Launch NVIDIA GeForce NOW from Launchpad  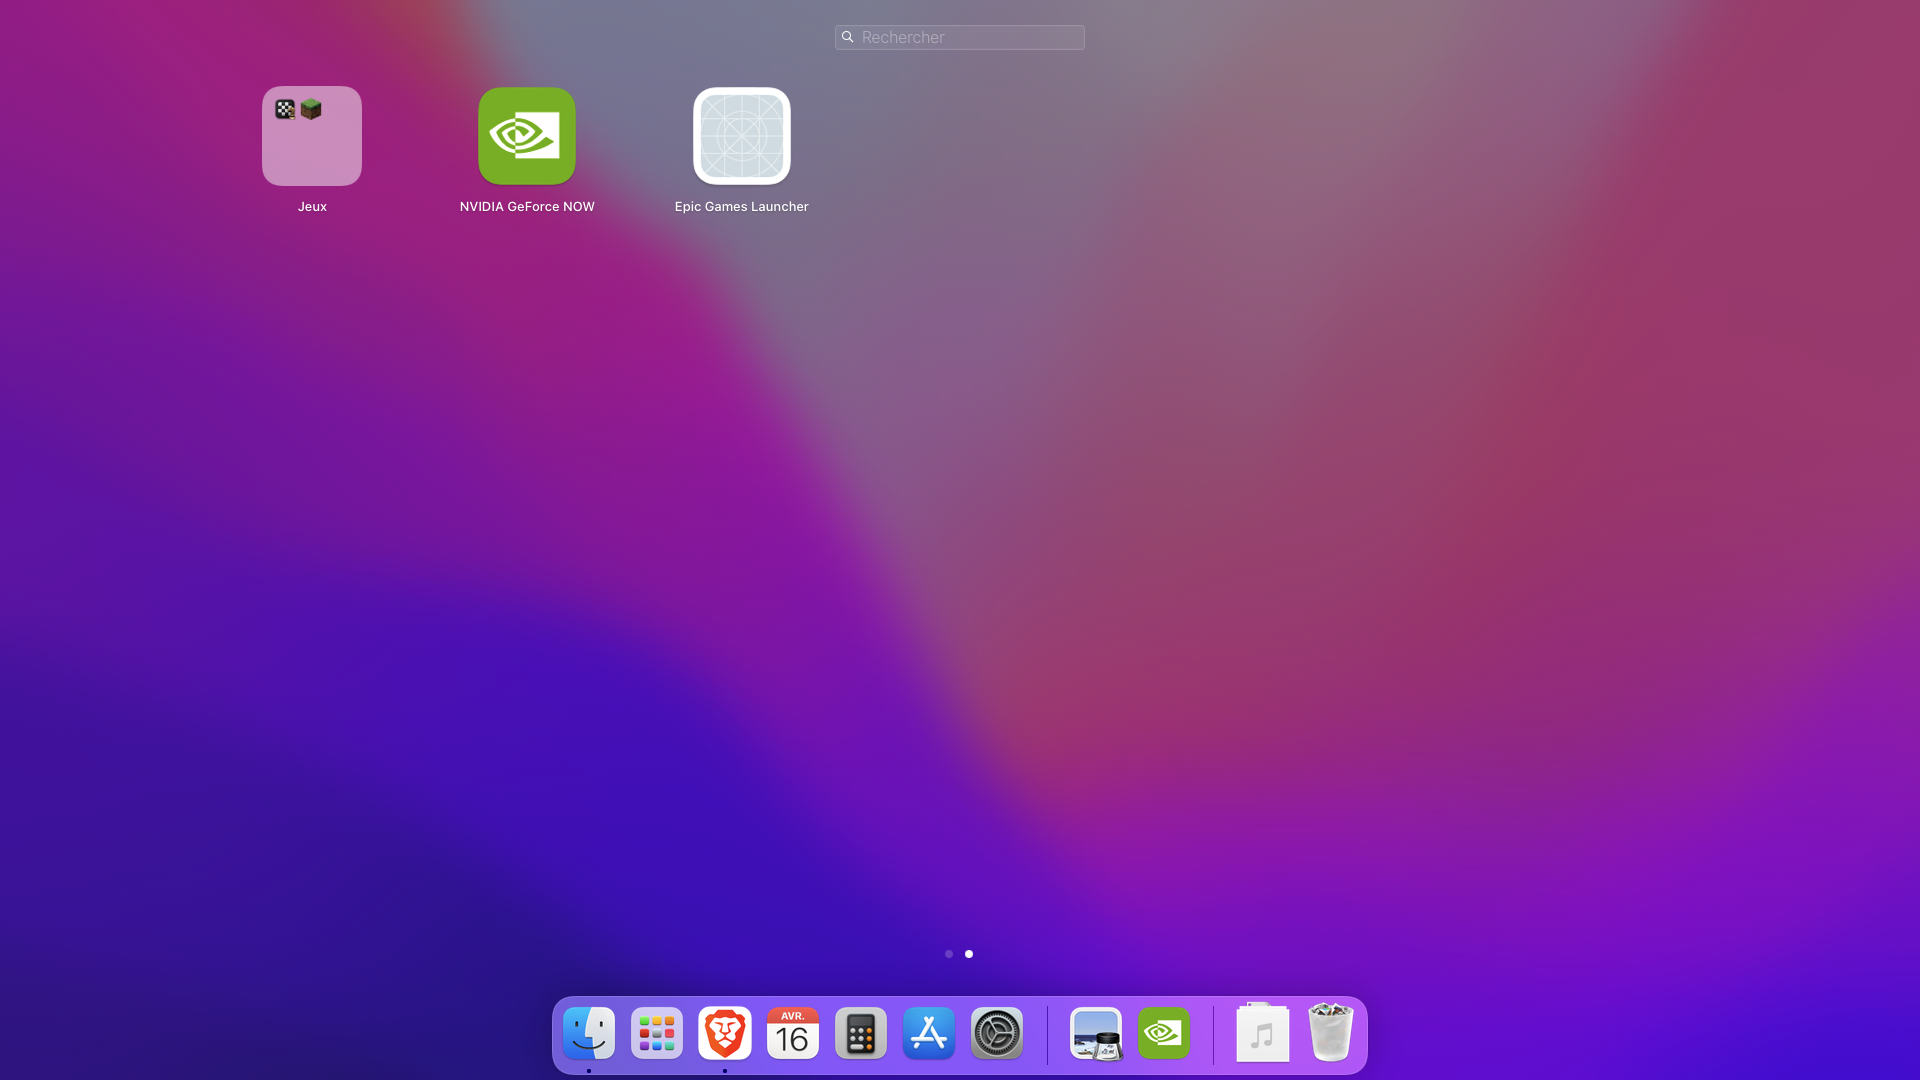pos(527,136)
